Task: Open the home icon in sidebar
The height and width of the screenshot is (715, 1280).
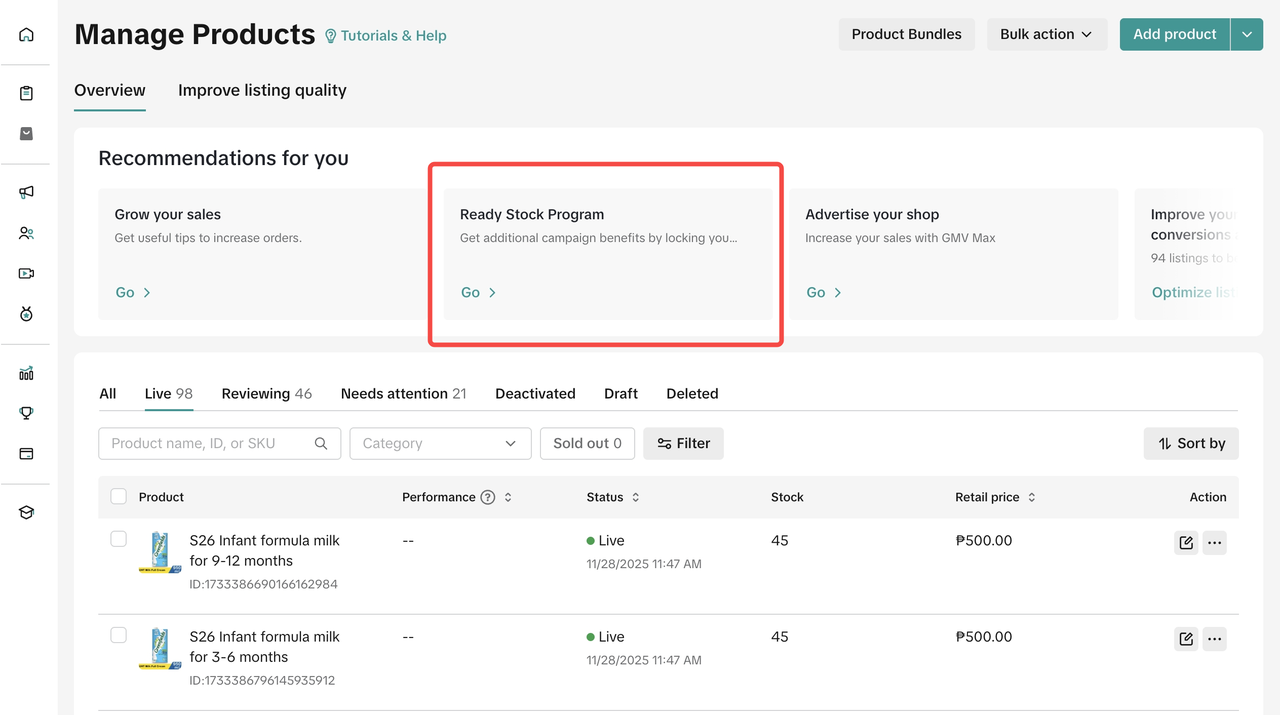Action: [26, 35]
